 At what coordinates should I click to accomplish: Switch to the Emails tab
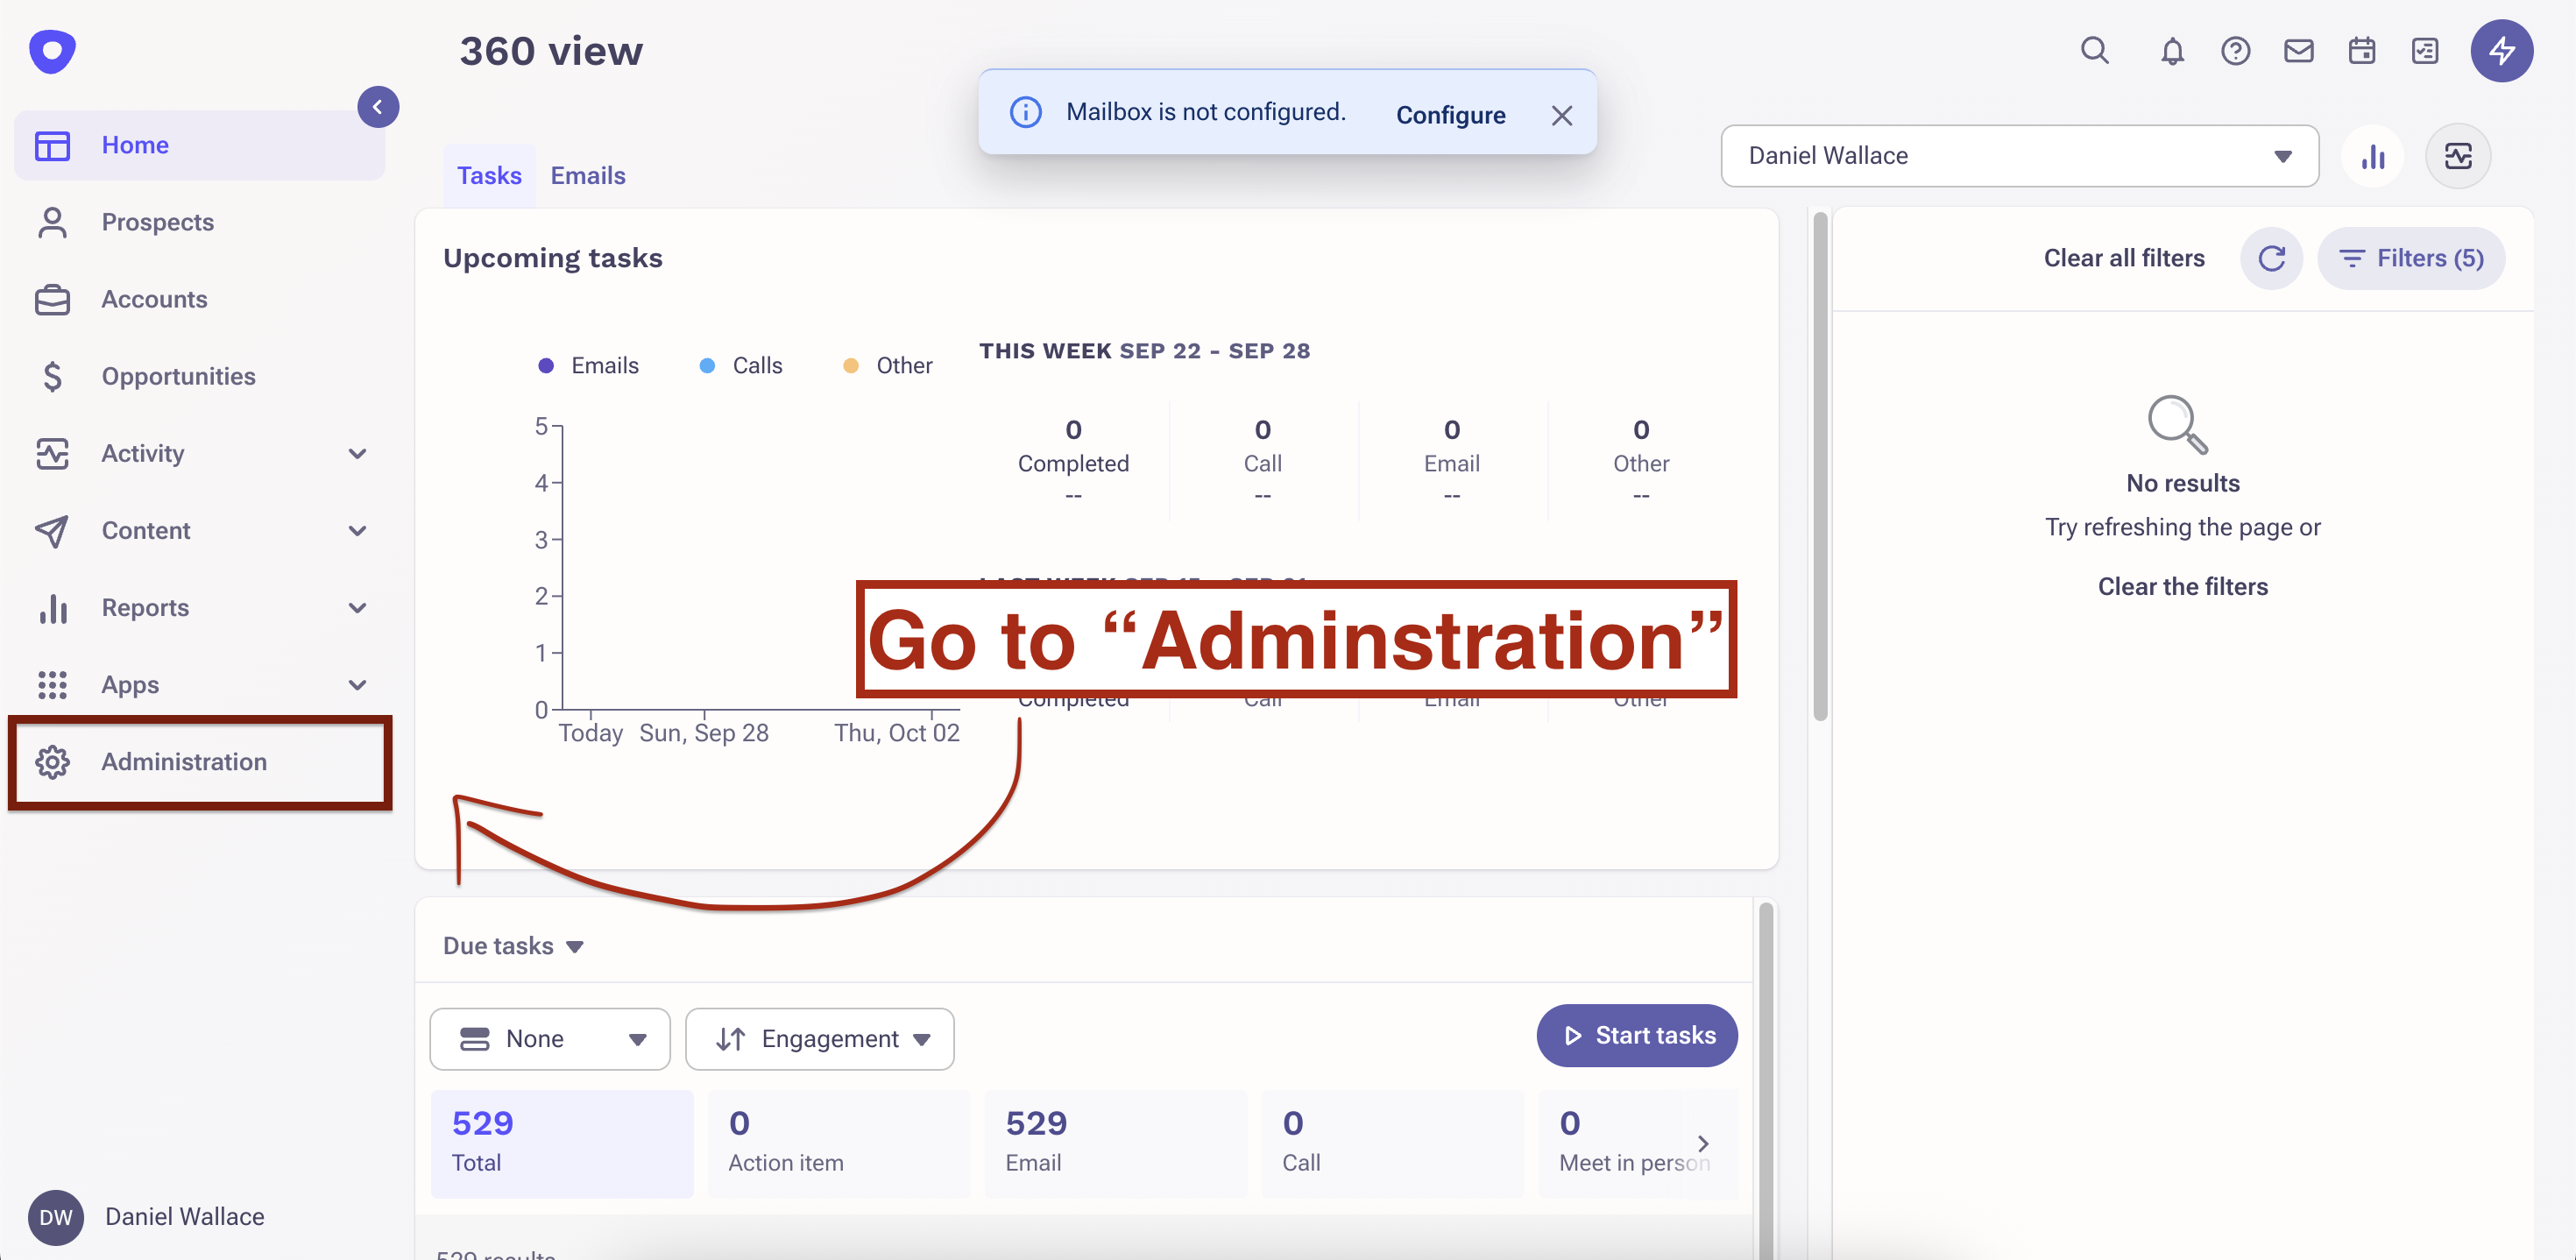pos(587,176)
